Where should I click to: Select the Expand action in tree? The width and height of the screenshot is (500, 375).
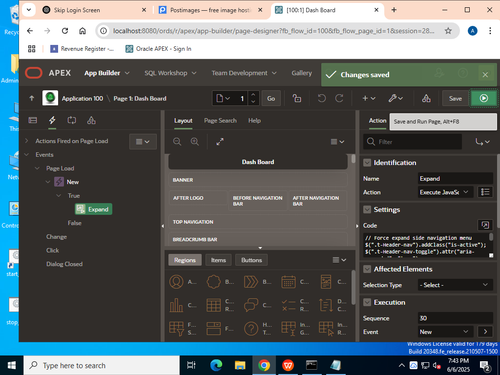click(x=94, y=209)
